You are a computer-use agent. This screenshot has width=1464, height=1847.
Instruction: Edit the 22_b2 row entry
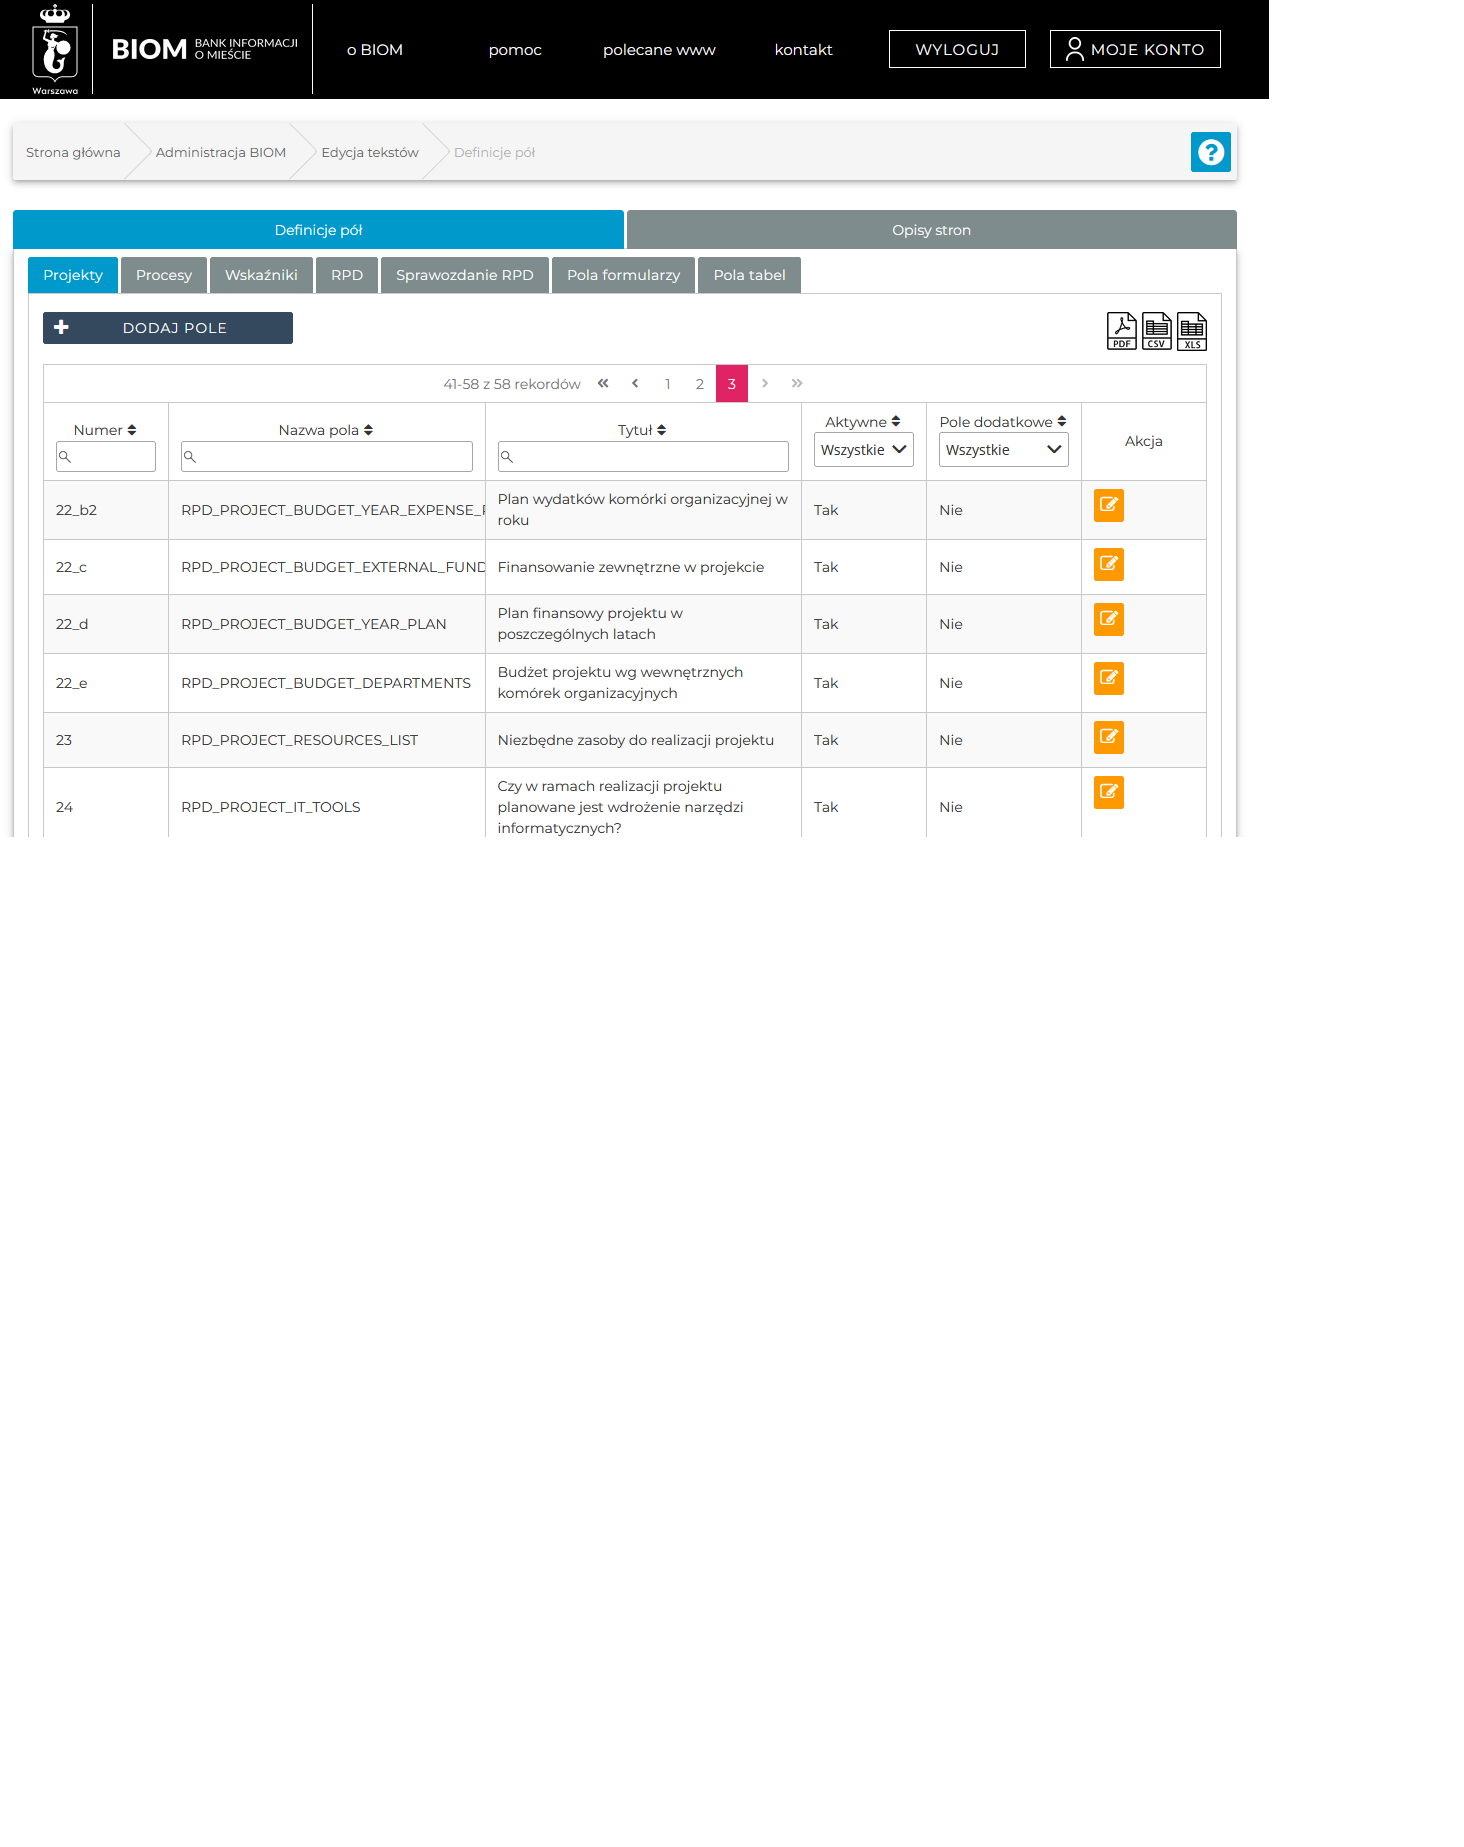(1108, 506)
